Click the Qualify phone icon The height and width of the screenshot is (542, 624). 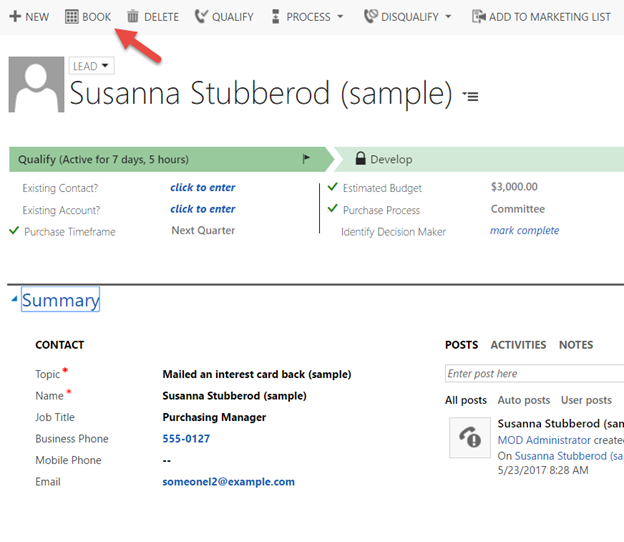[x=201, y=17]
